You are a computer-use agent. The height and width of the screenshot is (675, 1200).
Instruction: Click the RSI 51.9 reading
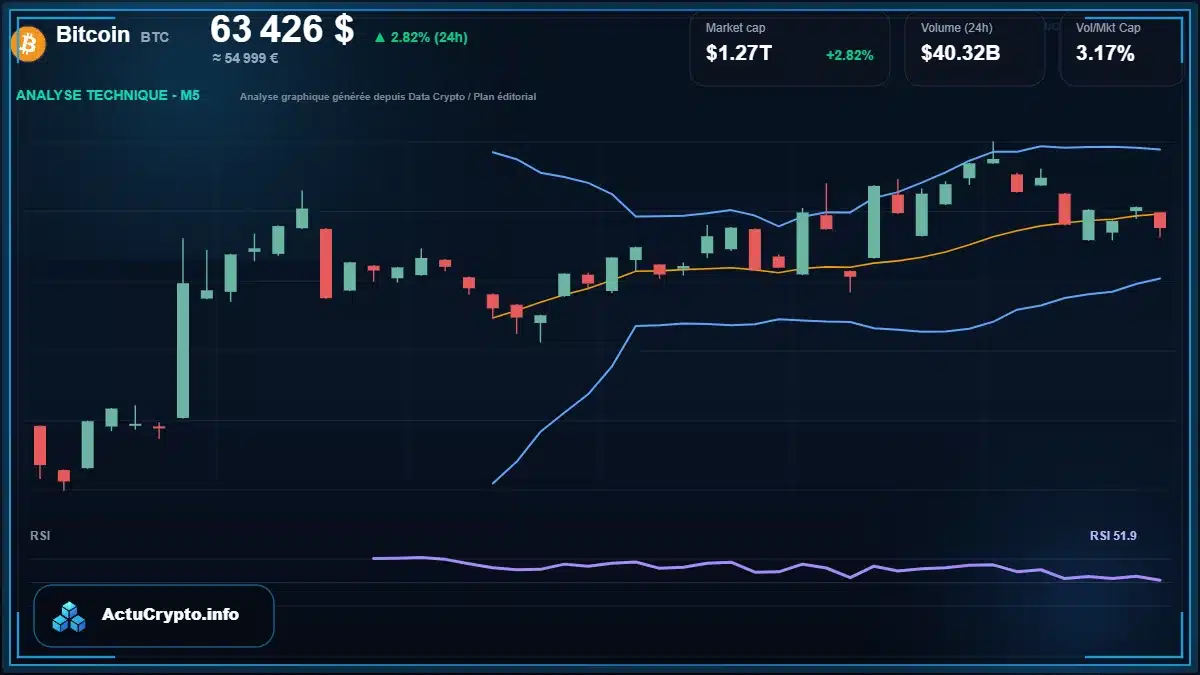[x=1113, y=536]
